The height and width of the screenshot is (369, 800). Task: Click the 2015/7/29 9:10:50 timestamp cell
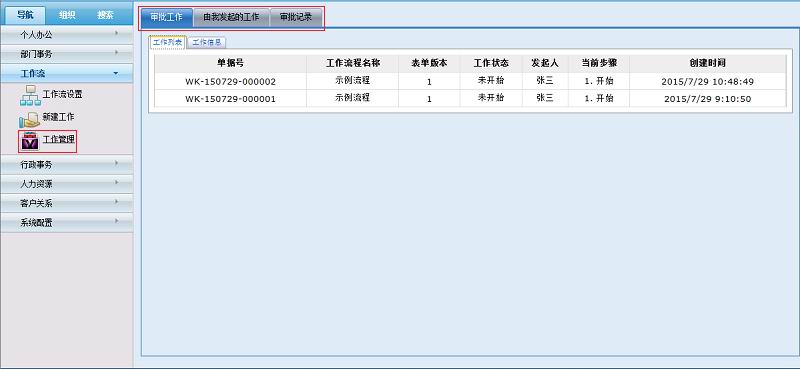coord(708,99)
